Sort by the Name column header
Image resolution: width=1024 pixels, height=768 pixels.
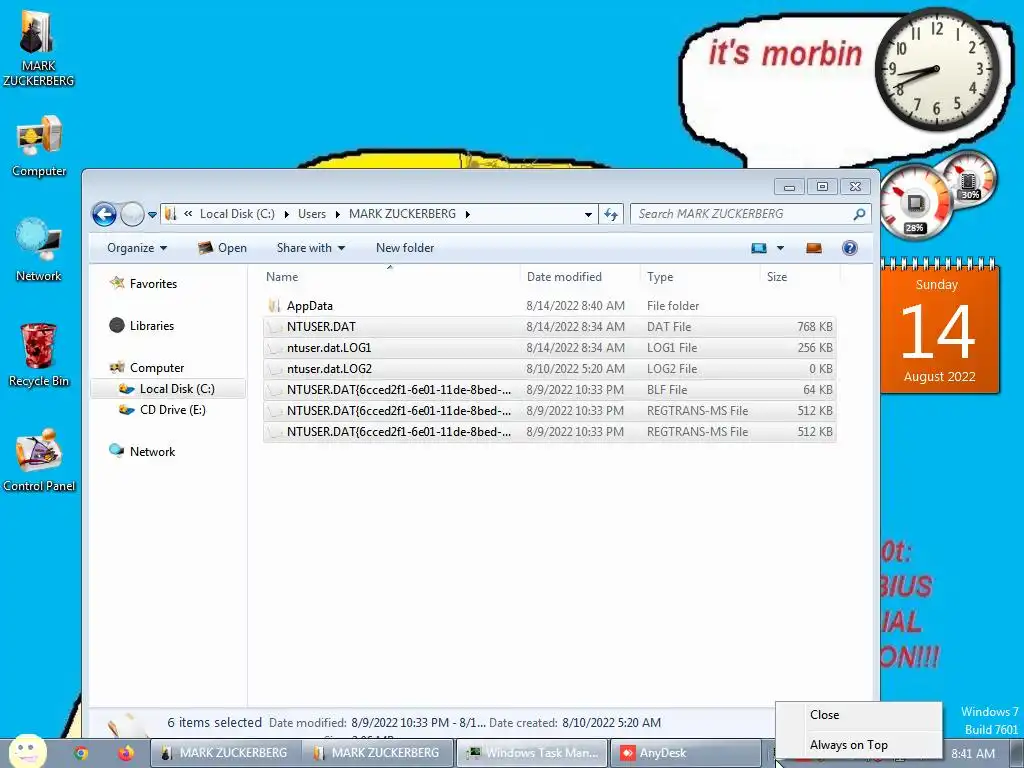coord(390,277)
